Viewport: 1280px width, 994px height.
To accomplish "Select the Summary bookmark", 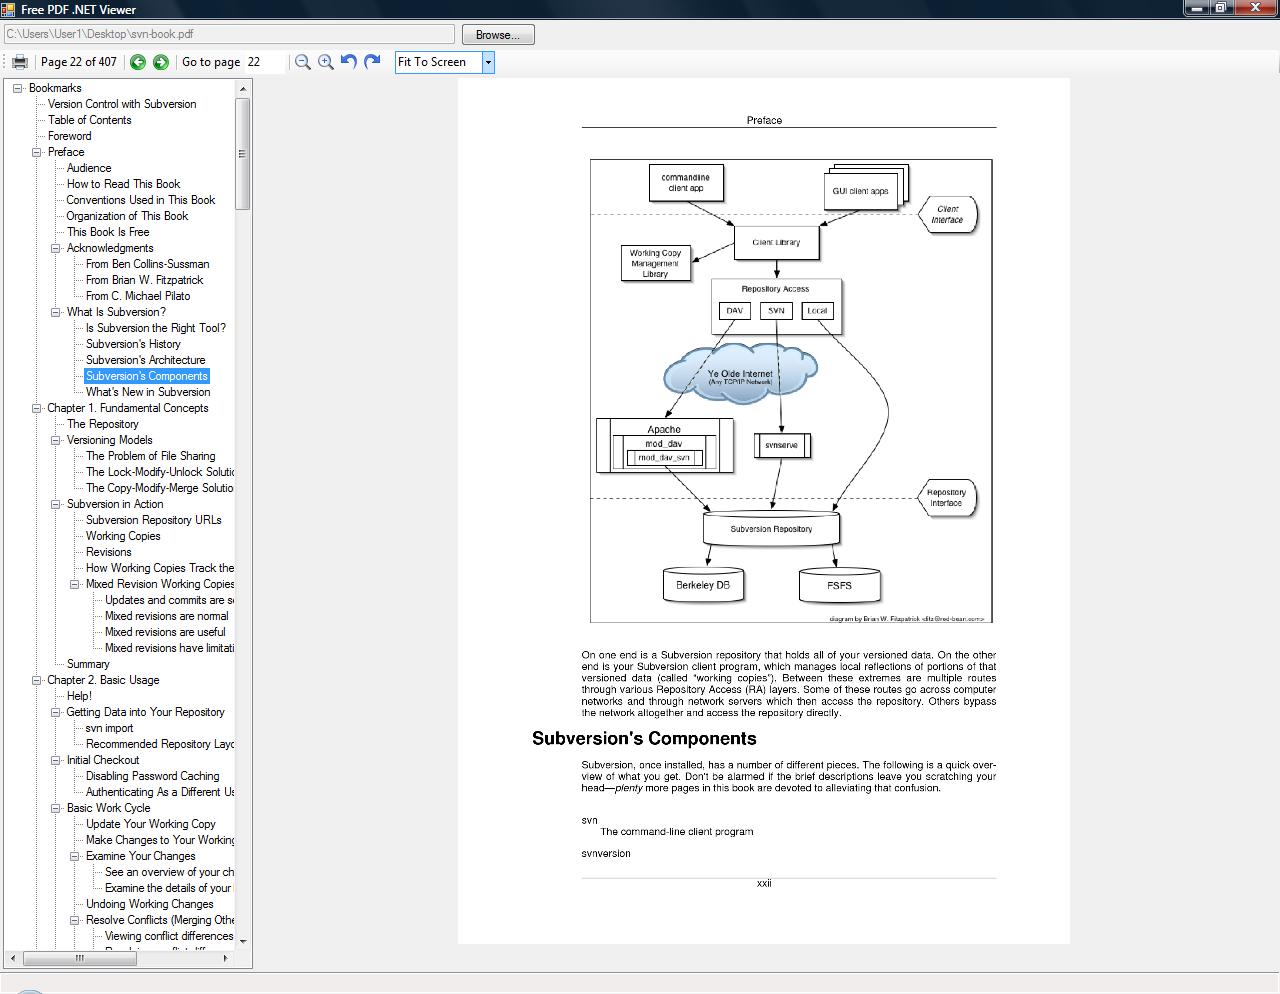I will click(x=88, y=664).
